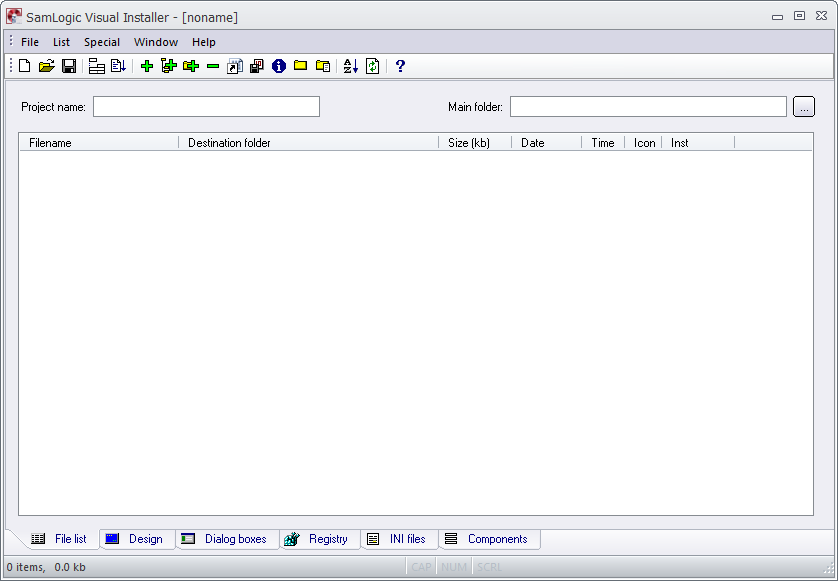
Task: Click the document with down arrow icon
Action: (x=118, y=66)
